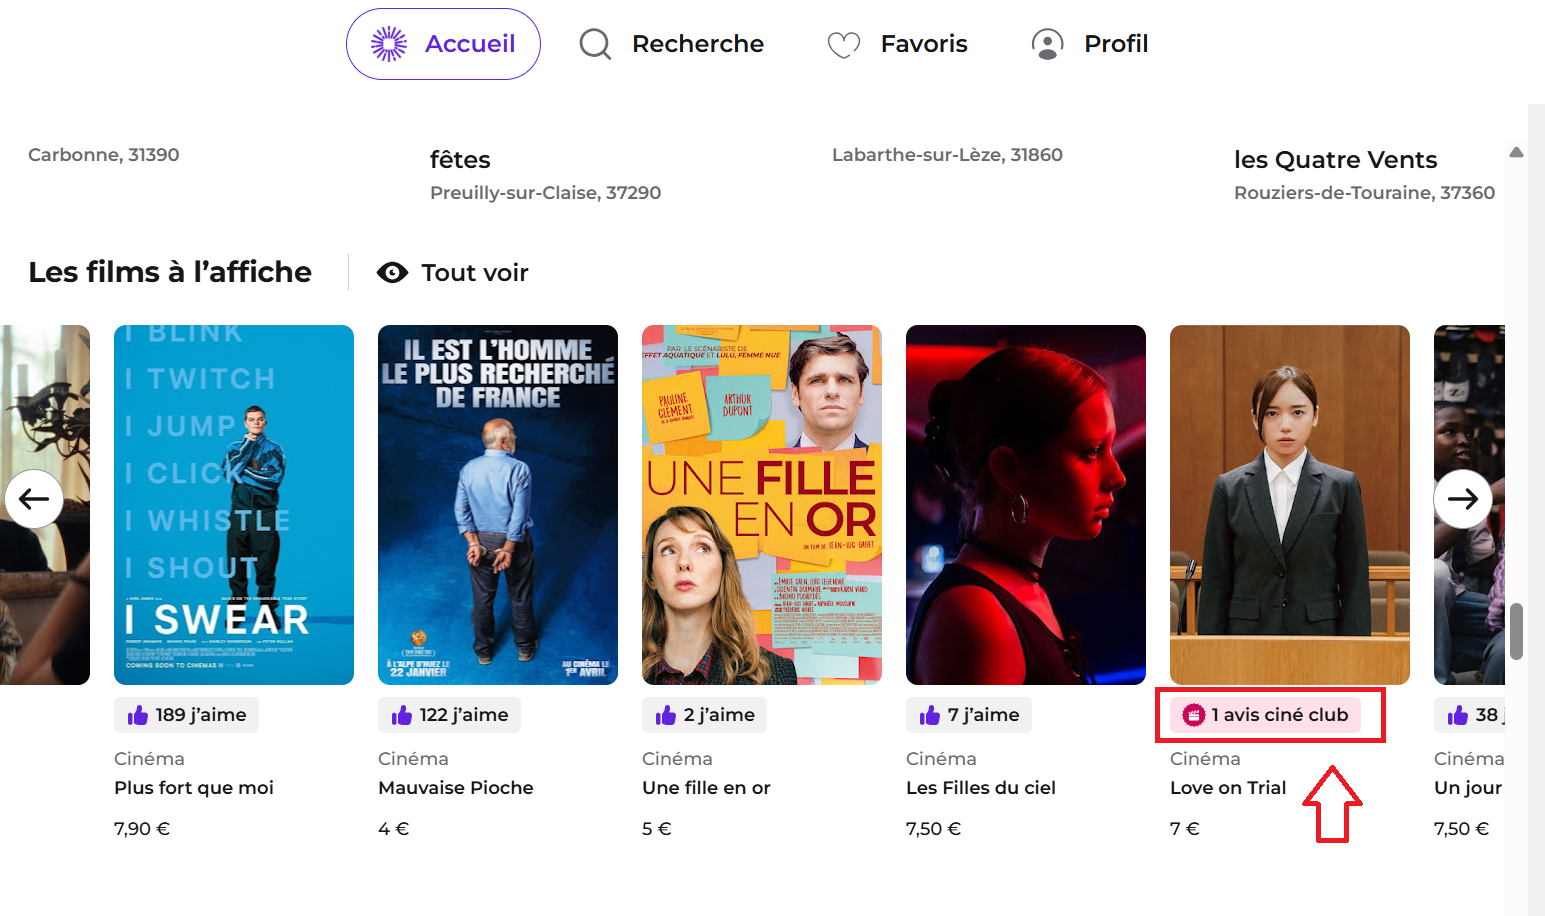Click thumbs-up icon on 122 j'aime

click(402, 715)
